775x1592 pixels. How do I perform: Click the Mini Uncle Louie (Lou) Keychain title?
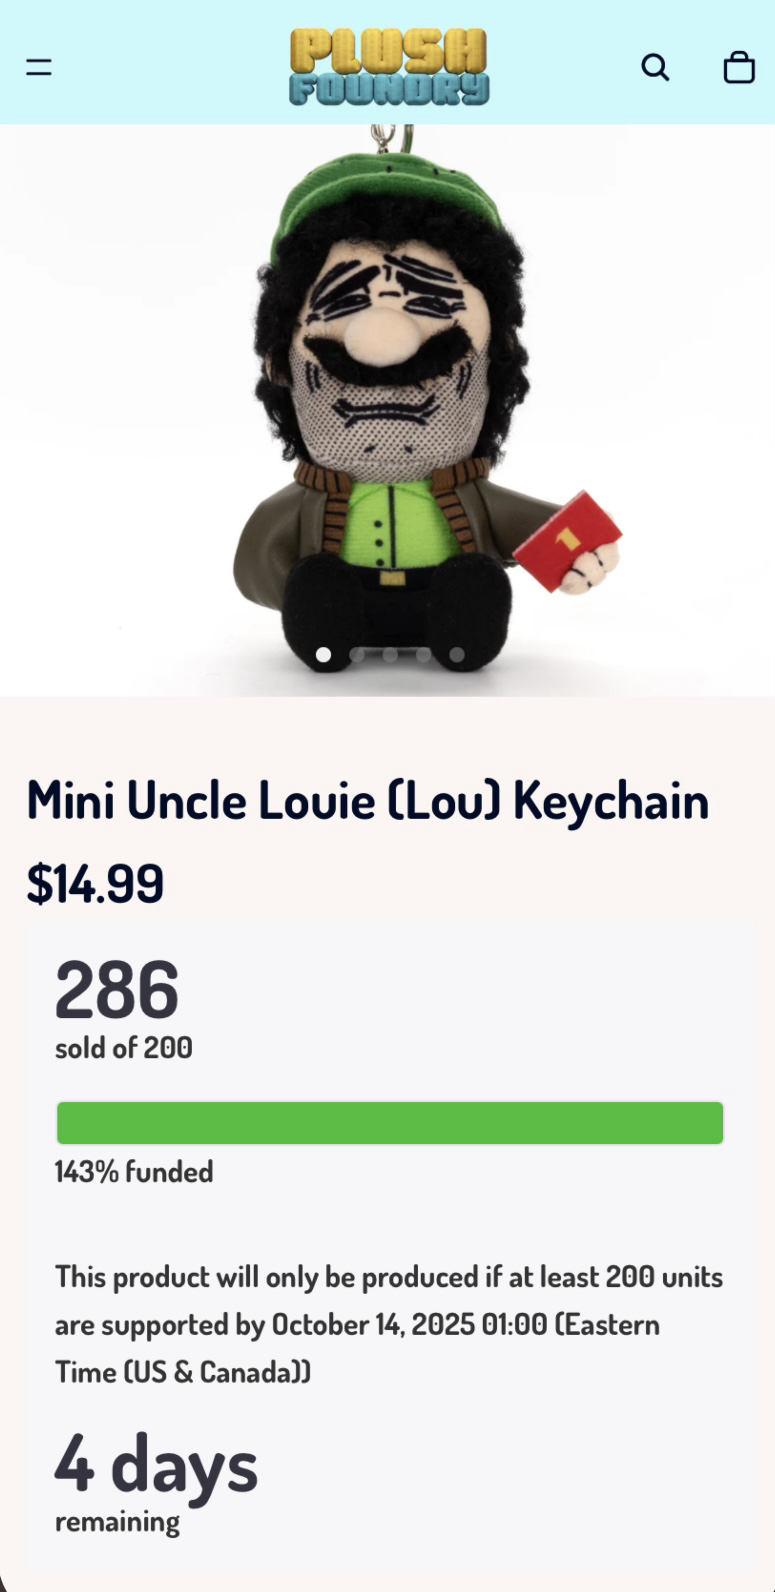coord(368,800)
